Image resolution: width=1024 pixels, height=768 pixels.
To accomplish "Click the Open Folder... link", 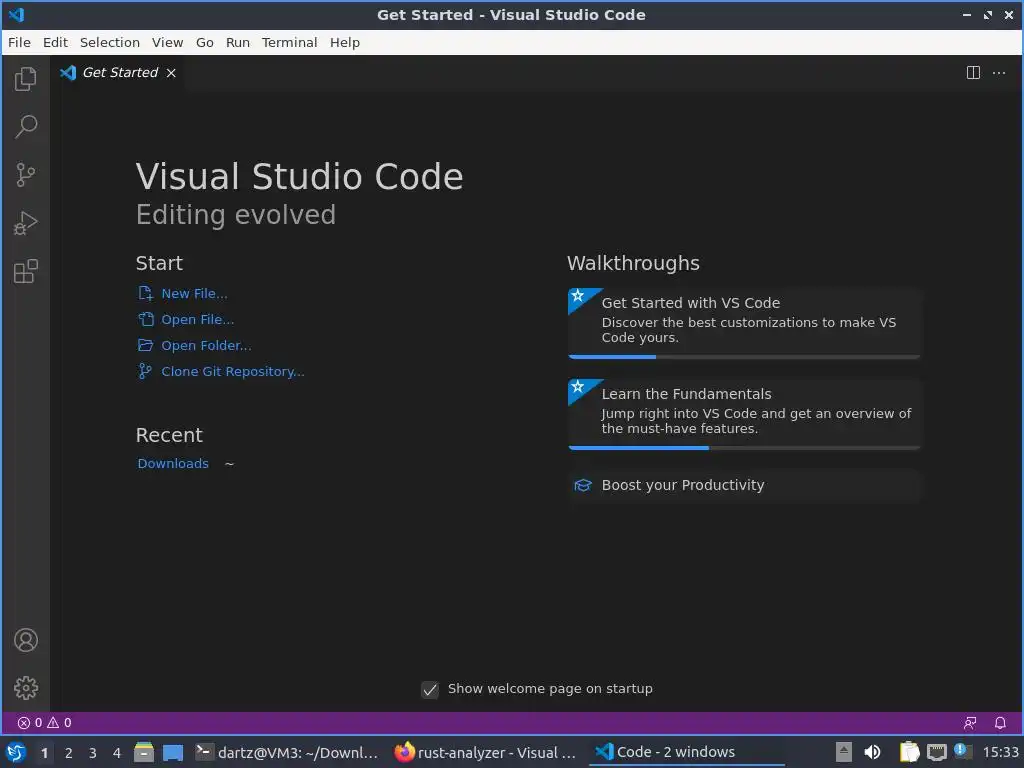I will coord(195,345).
